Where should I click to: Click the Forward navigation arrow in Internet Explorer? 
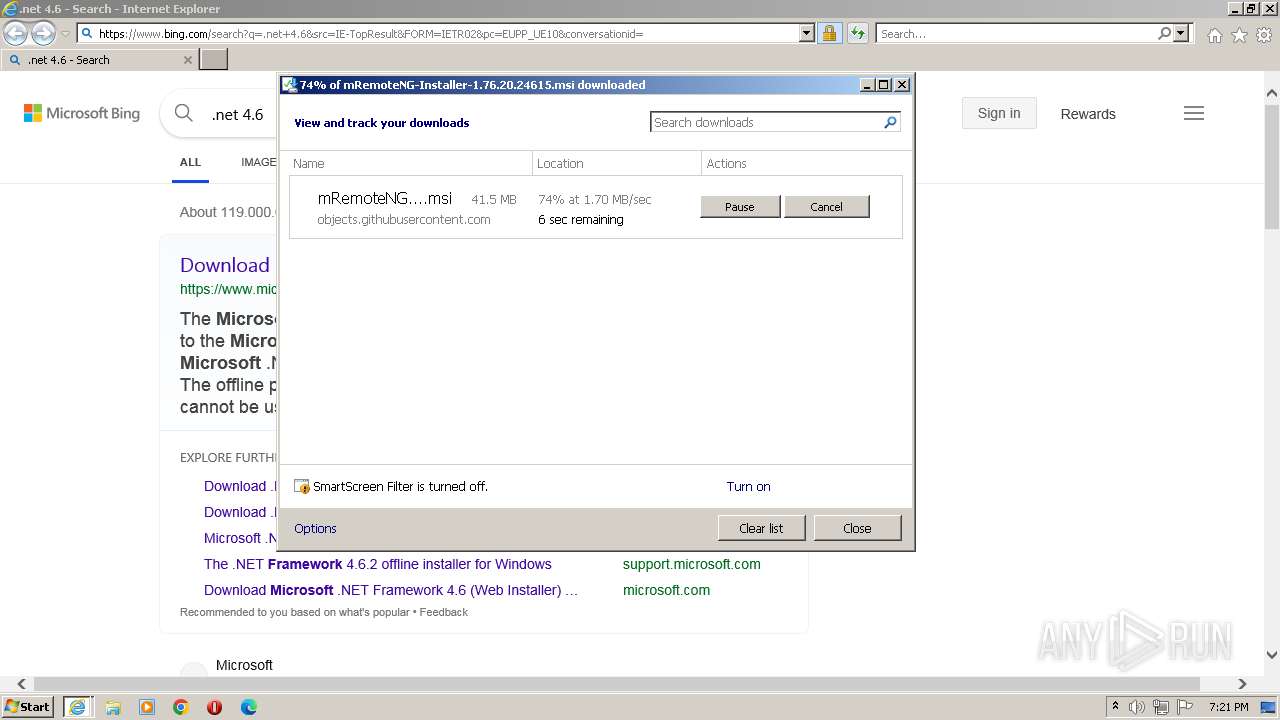43,33
